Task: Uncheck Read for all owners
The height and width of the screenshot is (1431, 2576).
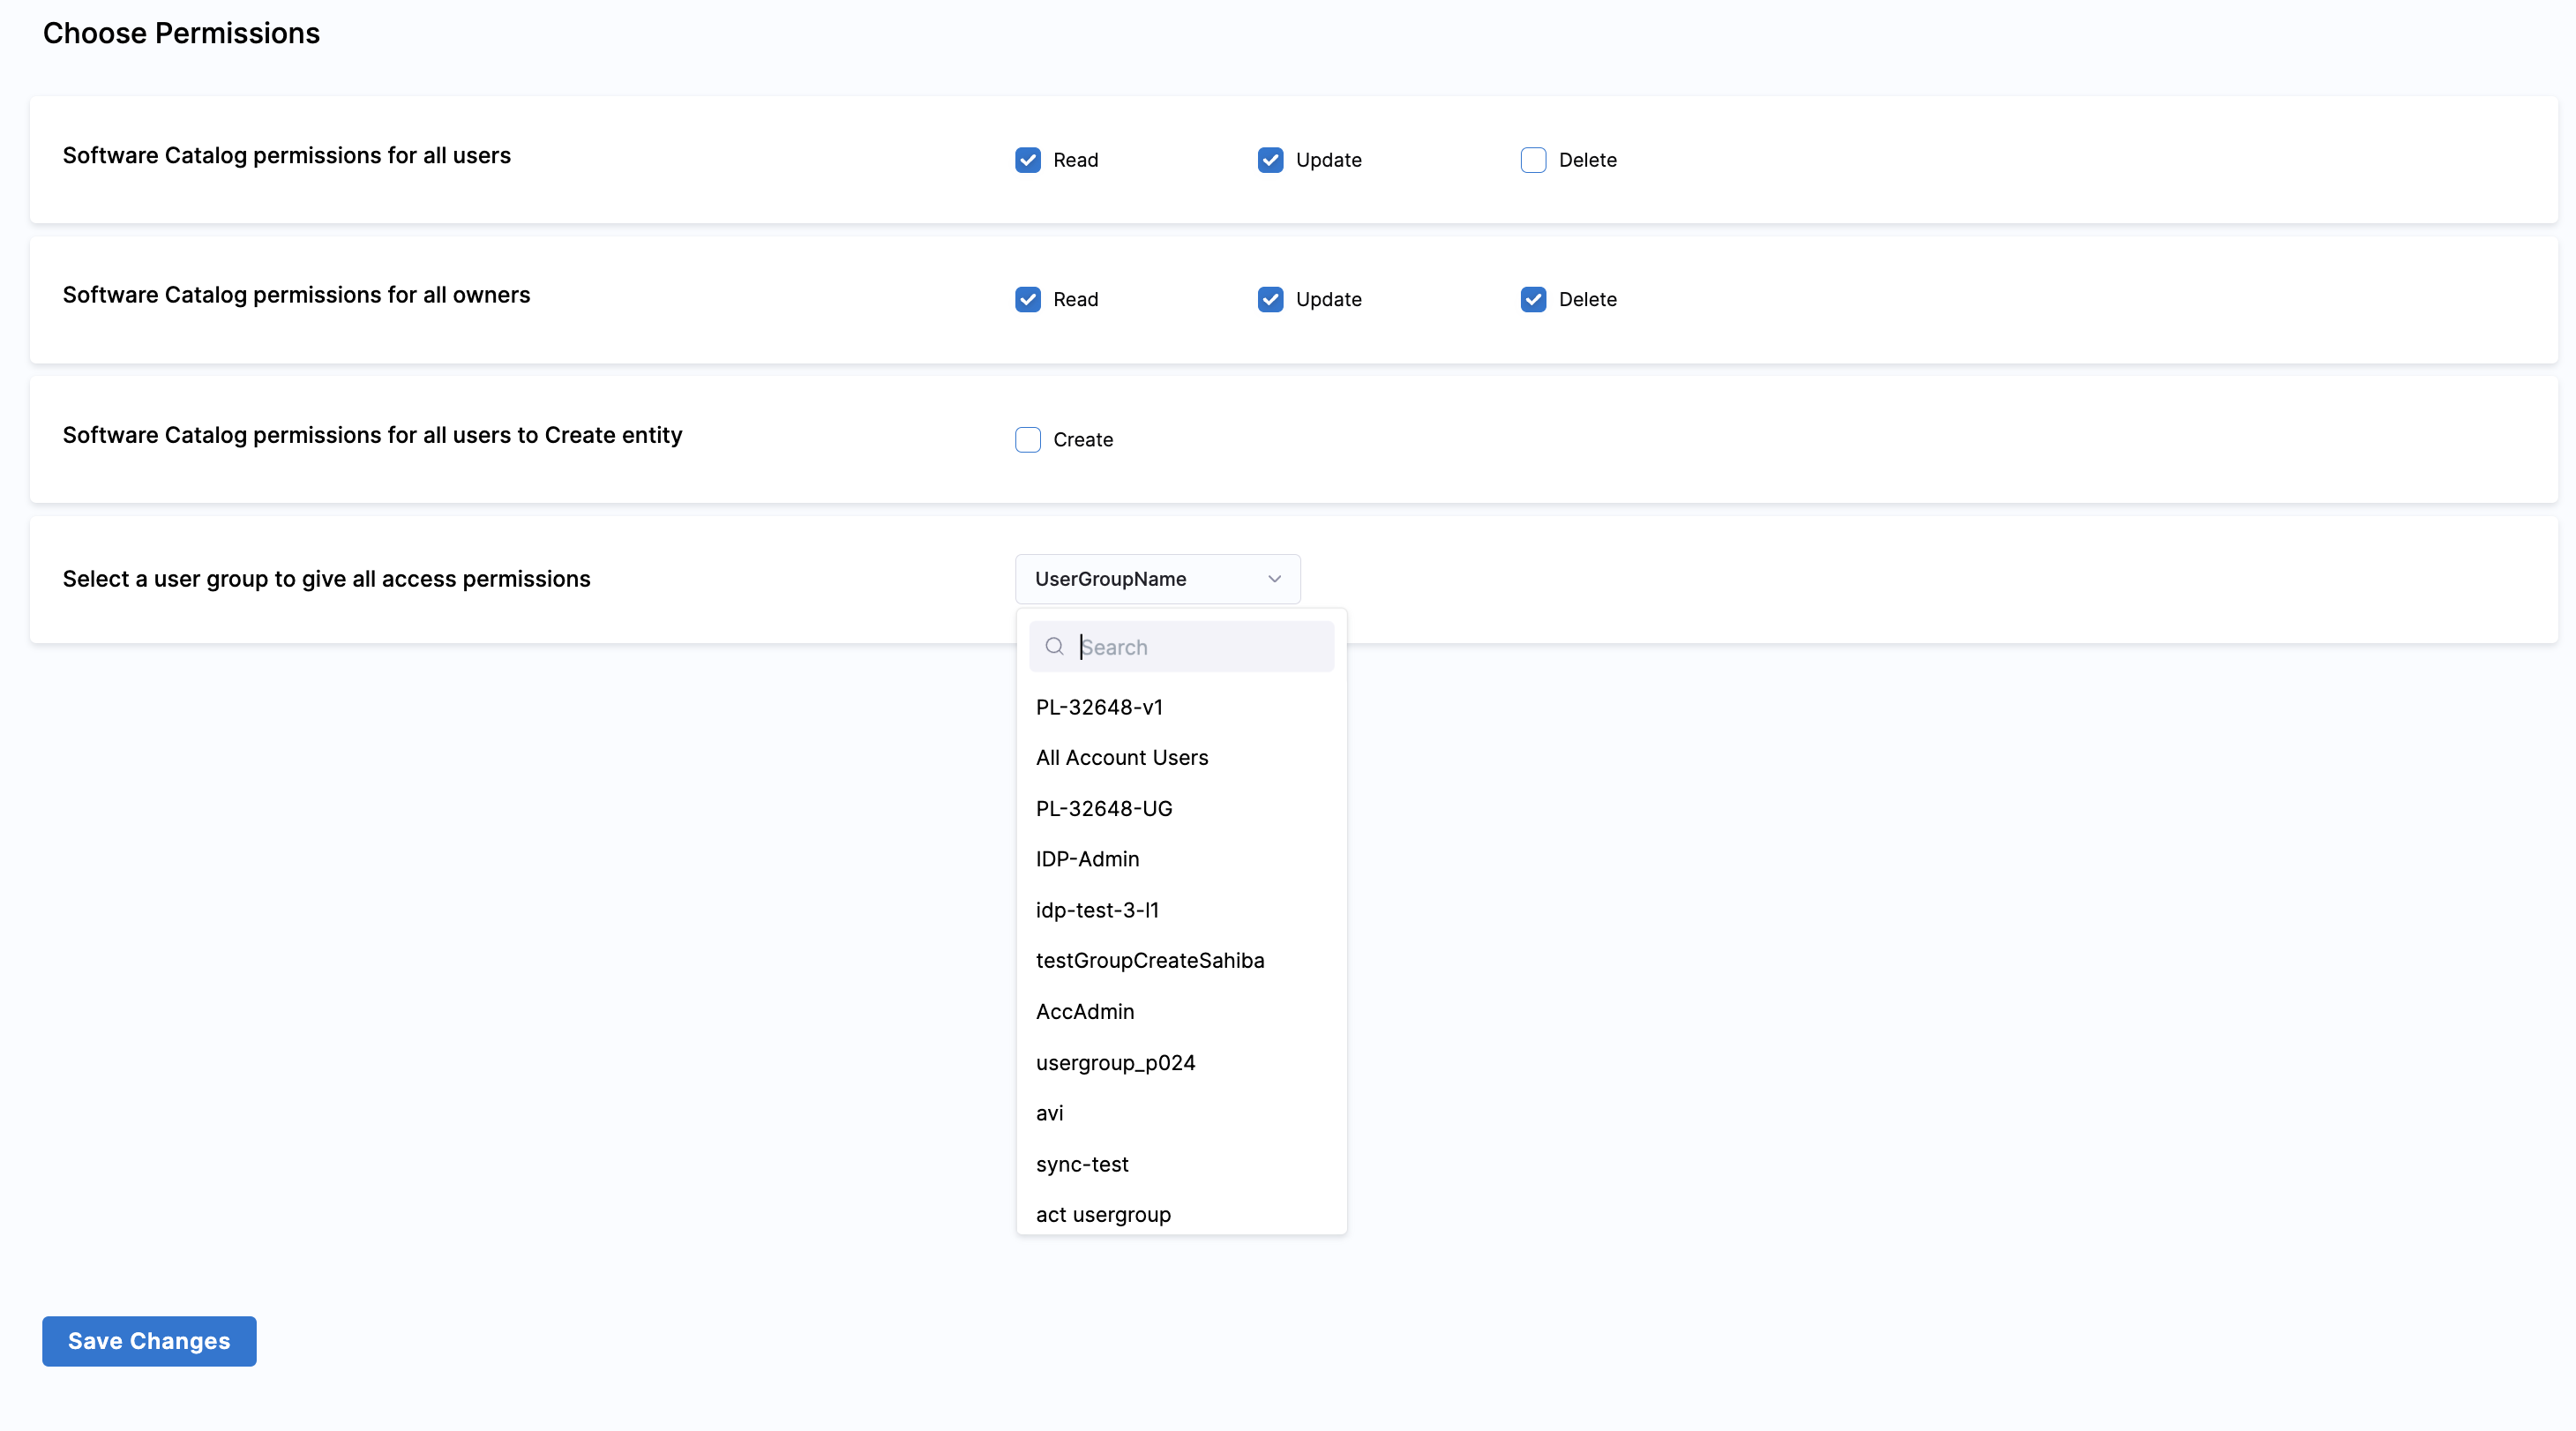Action: [x=1027, y=299]
